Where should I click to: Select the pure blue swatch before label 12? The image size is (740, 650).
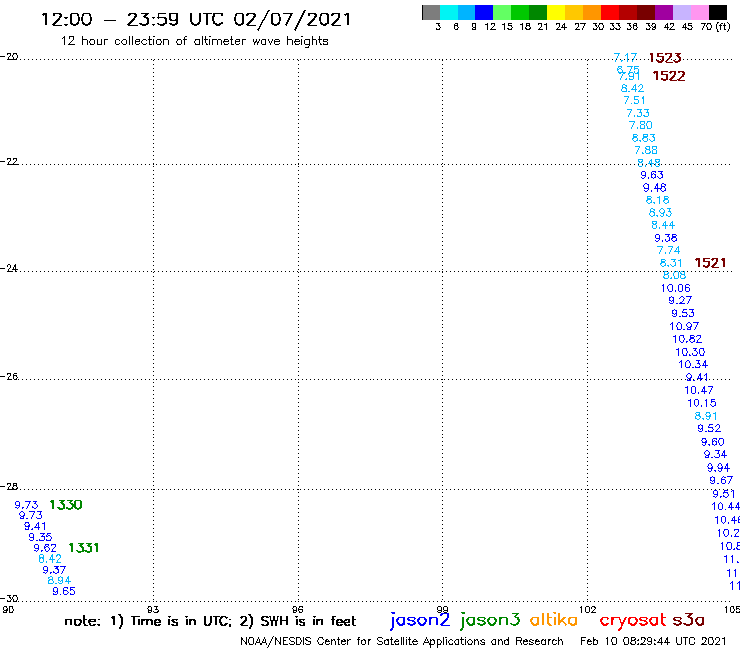click(x=484, y=12)
